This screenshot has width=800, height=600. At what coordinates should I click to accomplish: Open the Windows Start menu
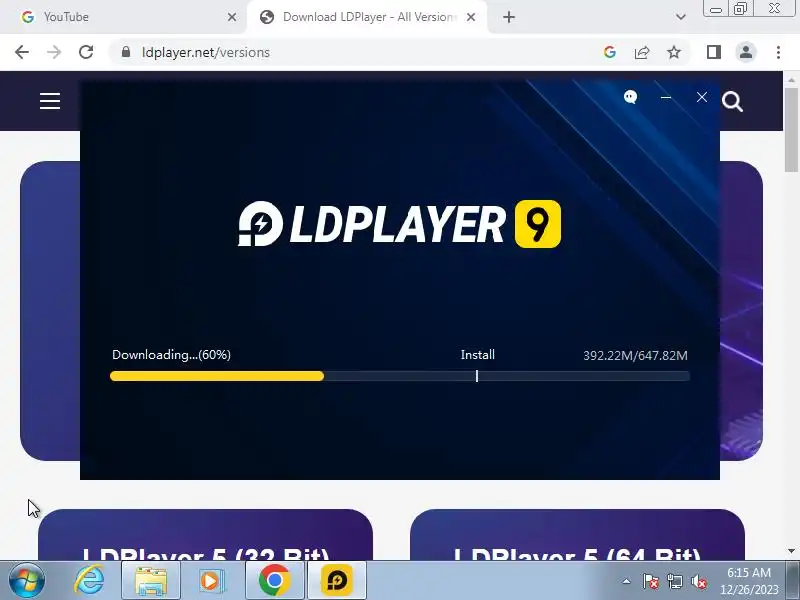coord(26,581)
